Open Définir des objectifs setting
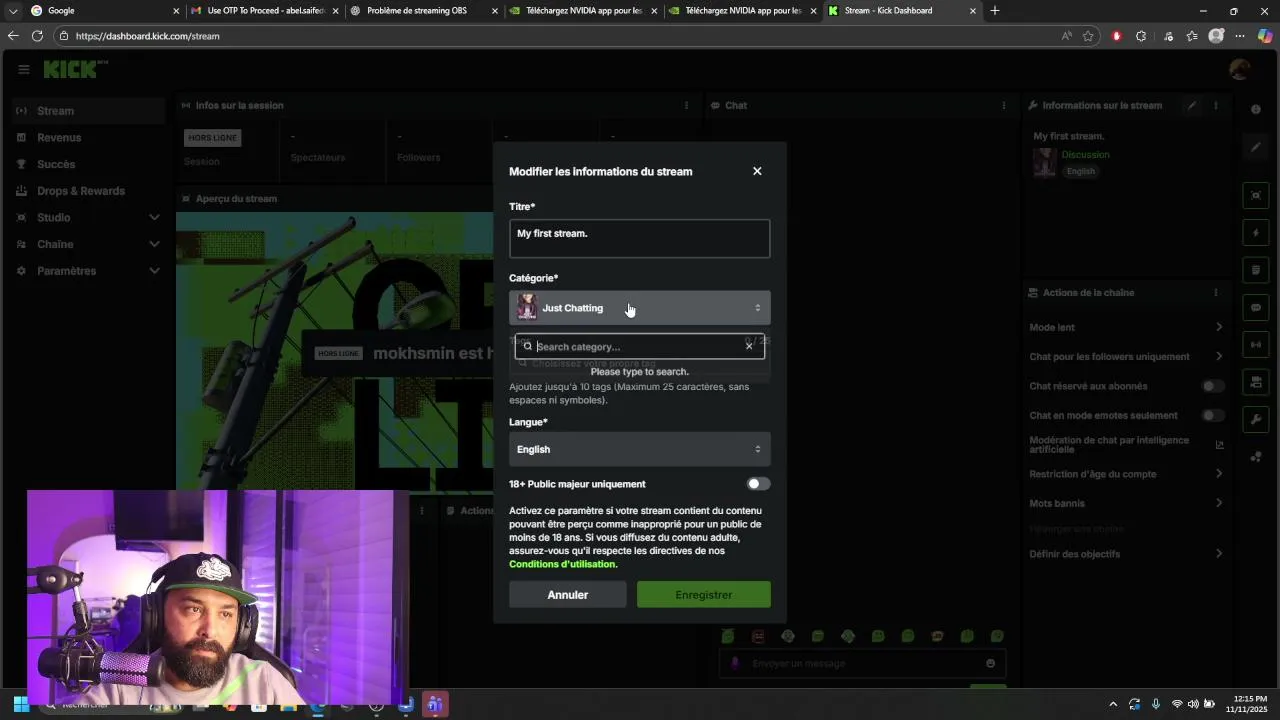The height and width of the screenshot is (720, 1280). pyautogui.click(x=1127, y=554)
